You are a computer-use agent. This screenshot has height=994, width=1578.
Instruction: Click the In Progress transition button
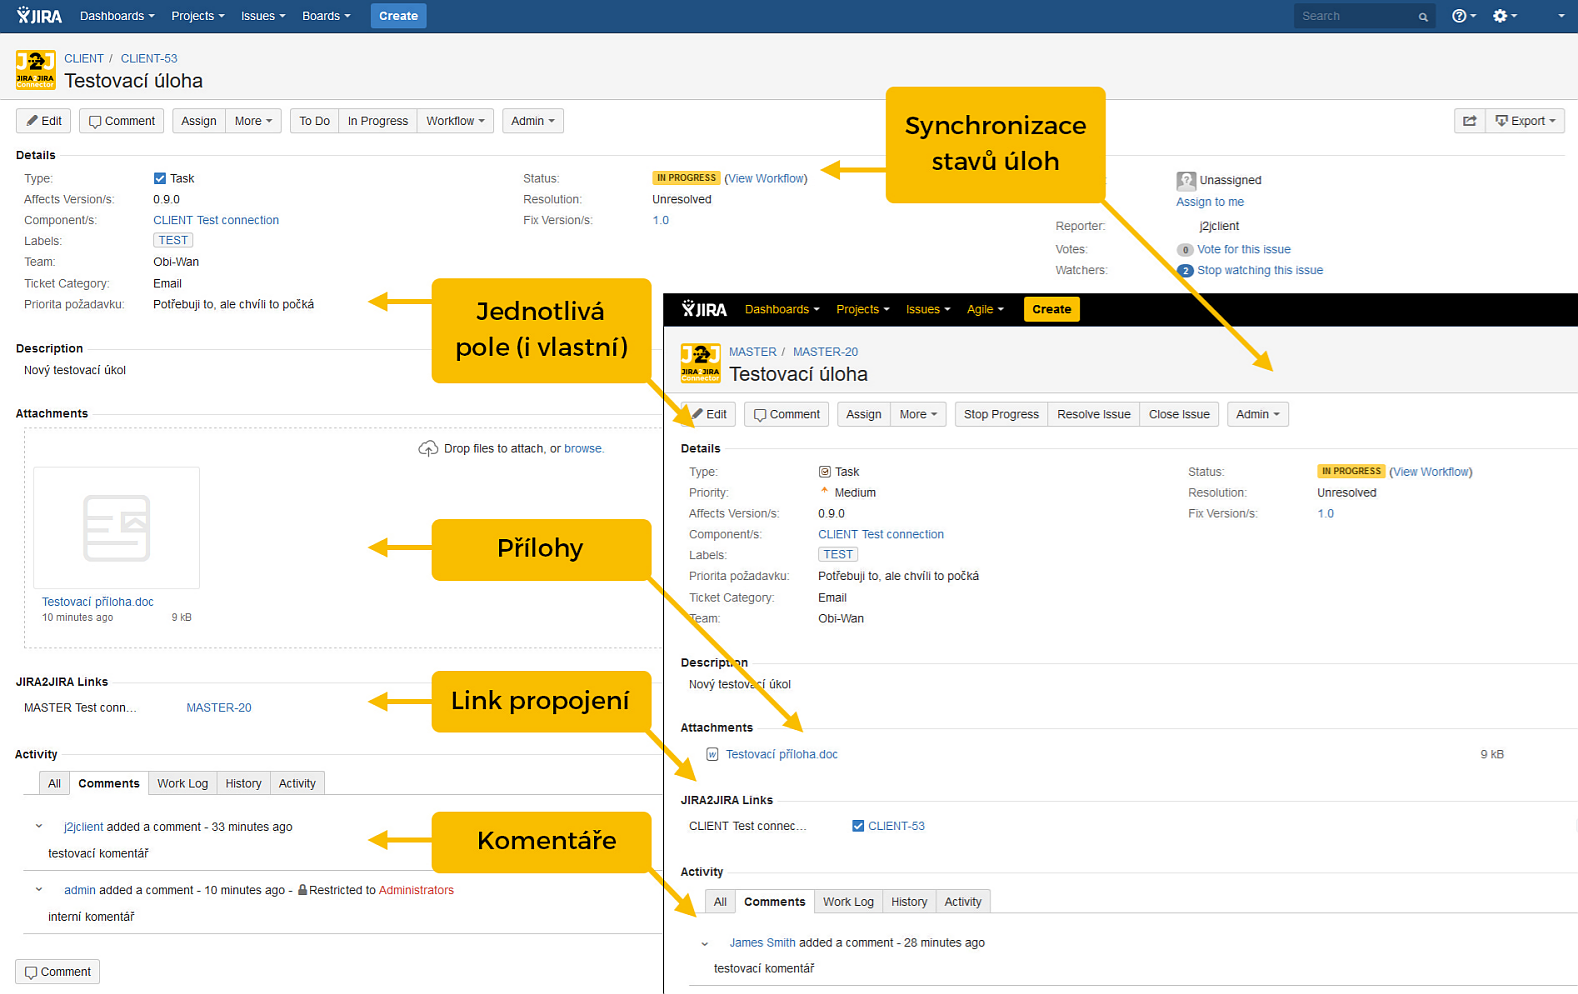pos(377,121)
